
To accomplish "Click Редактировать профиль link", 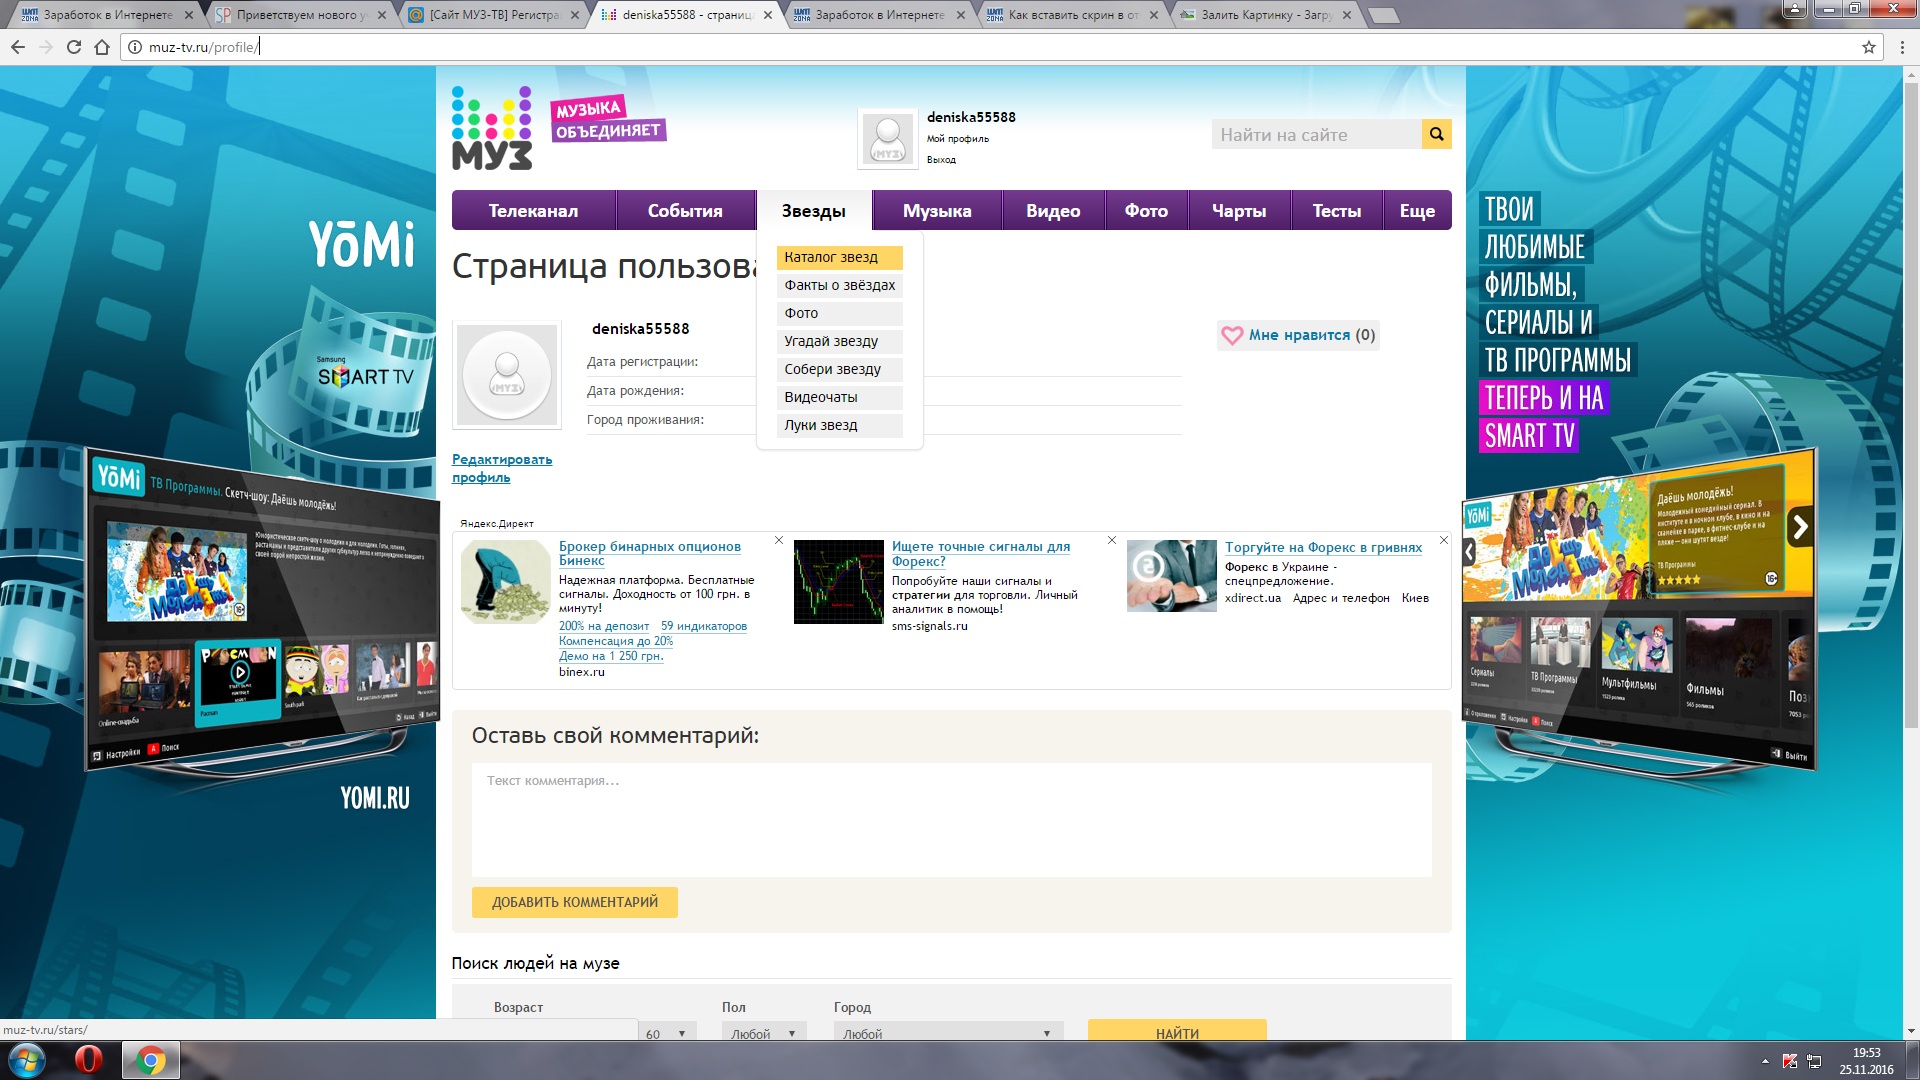I will 502,468.
